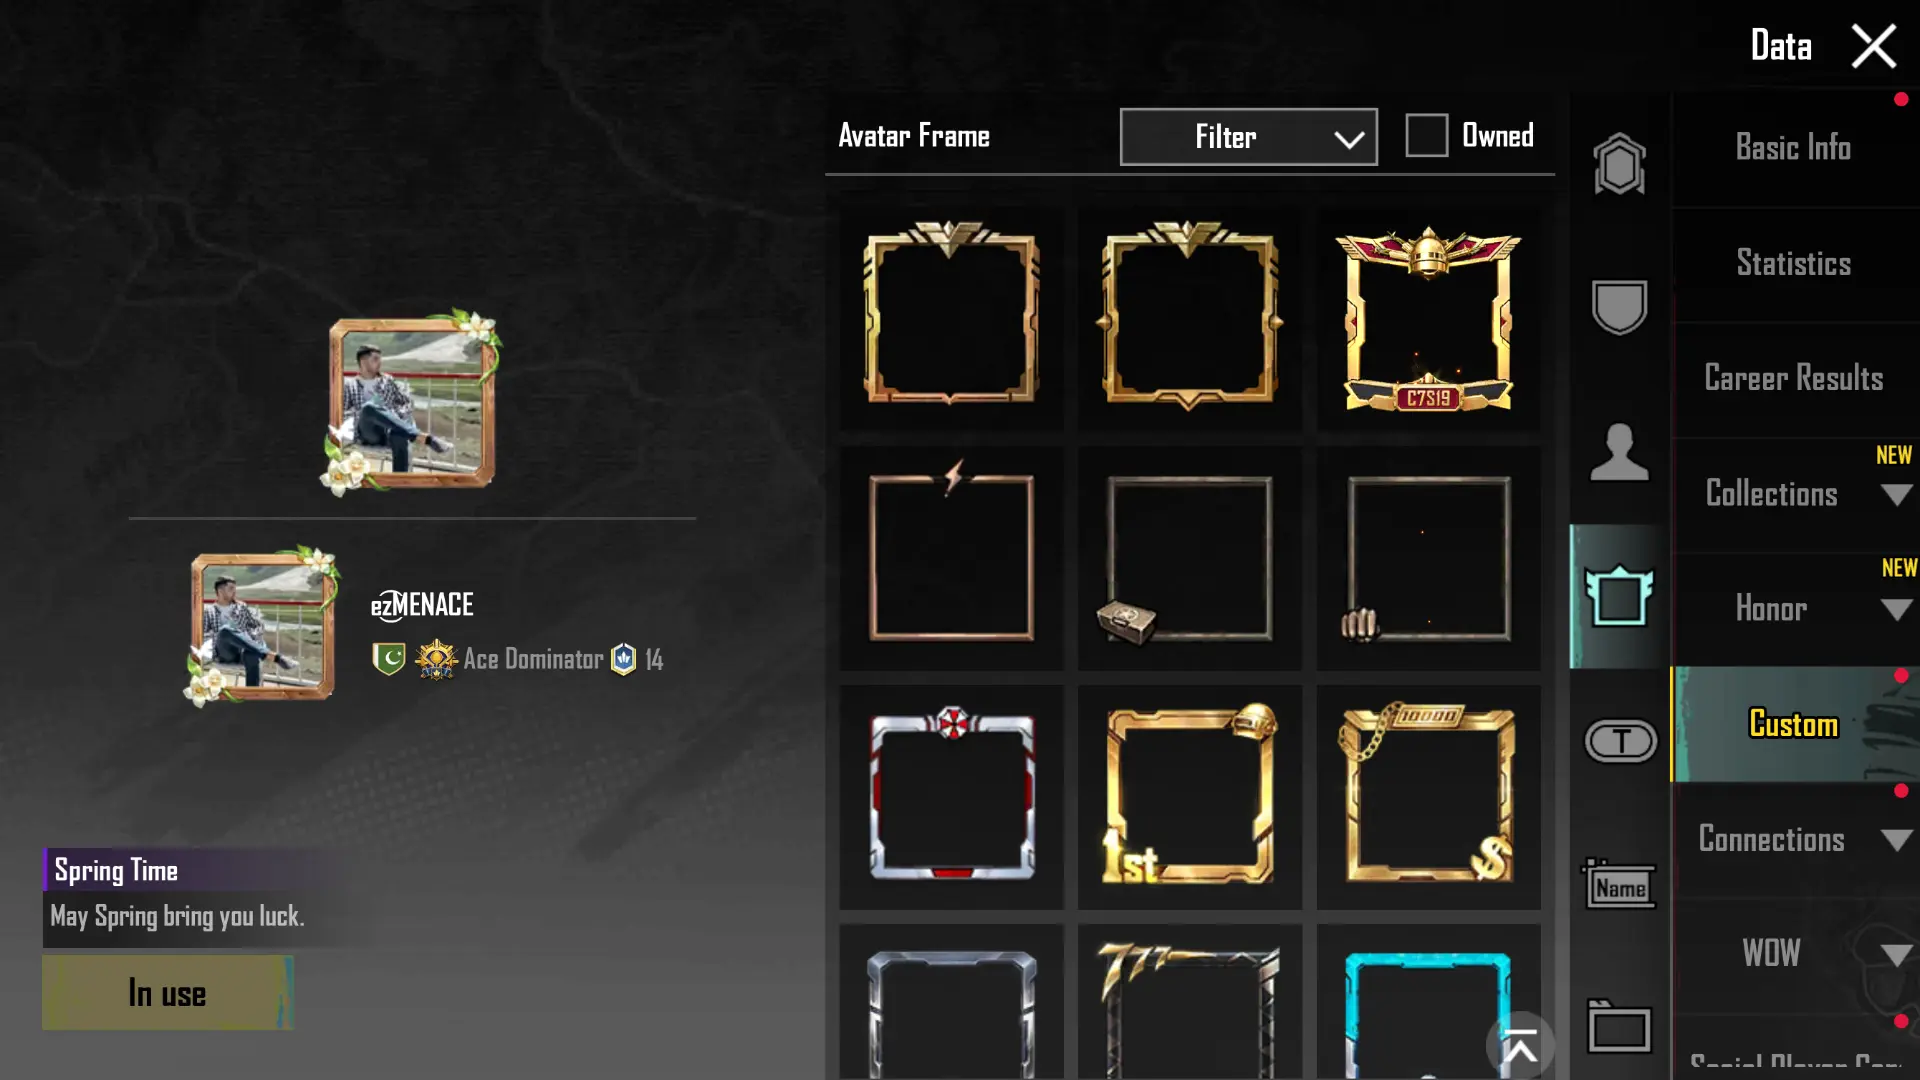Select the C7S19 season frame
Image resolution: width=1920 pixels, height=1080 pixels.
pyautogui.click(x=1428, y=319)
